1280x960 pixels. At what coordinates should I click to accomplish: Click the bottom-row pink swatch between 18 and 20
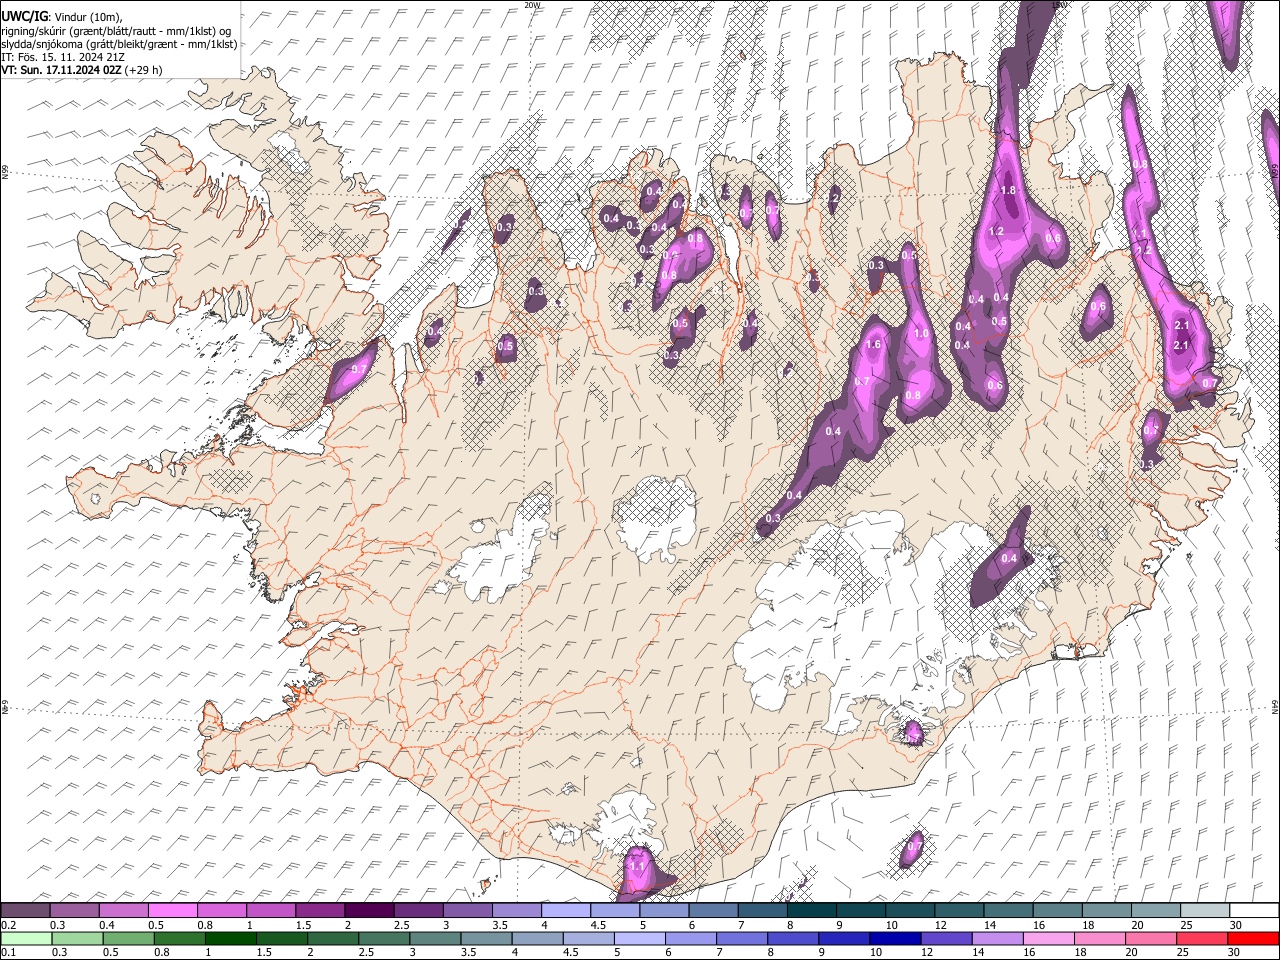point(1099,938)
